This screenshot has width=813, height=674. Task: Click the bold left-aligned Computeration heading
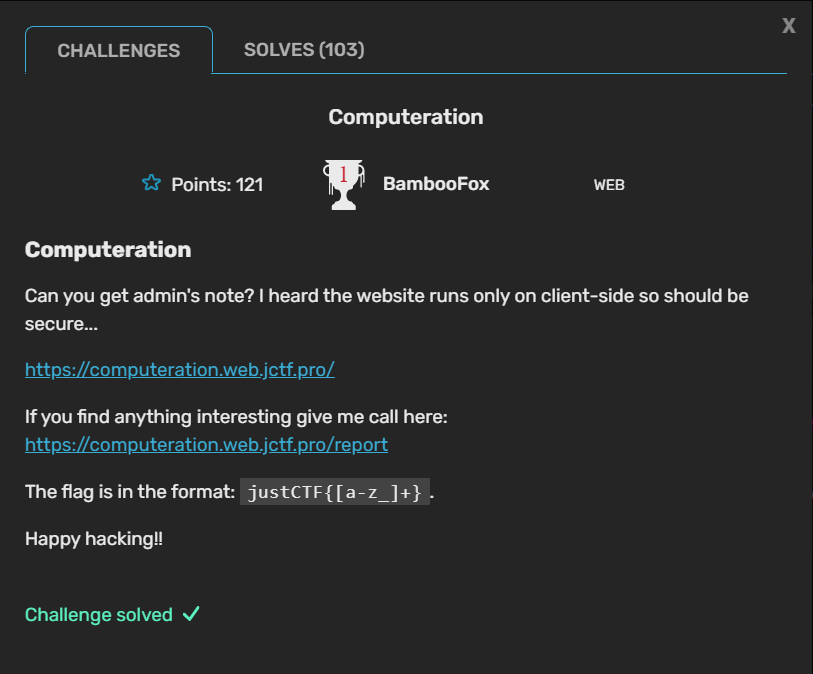pyautogui.click(x=108, y=249)
